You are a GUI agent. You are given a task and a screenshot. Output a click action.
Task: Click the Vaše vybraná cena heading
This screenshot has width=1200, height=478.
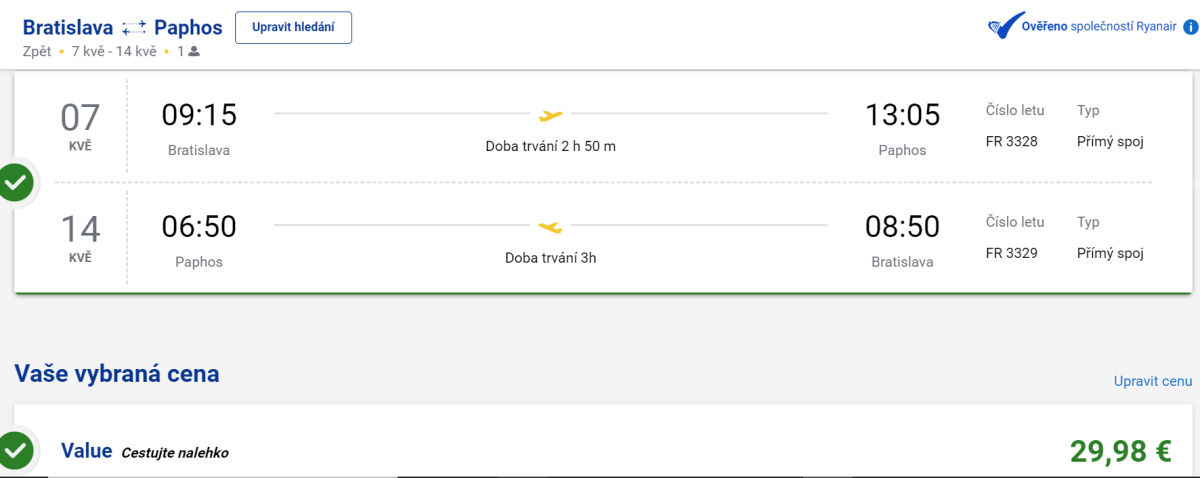(x=117, y=374)
